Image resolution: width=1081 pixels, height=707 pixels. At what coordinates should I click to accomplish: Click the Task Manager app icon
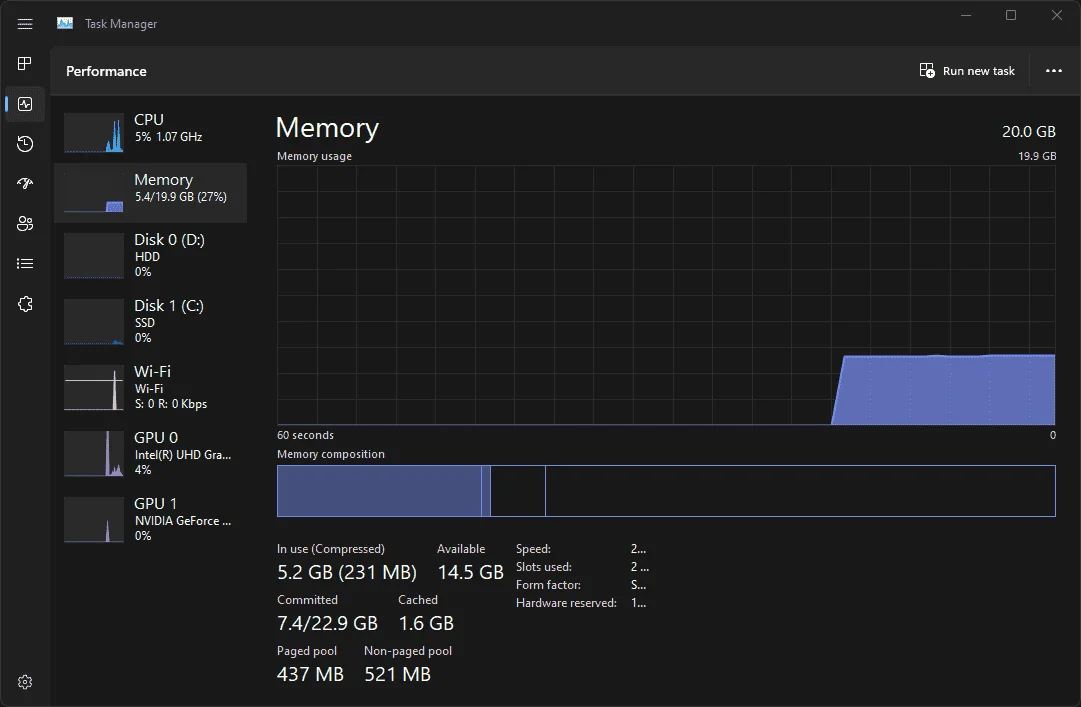[x=65, y=23]
